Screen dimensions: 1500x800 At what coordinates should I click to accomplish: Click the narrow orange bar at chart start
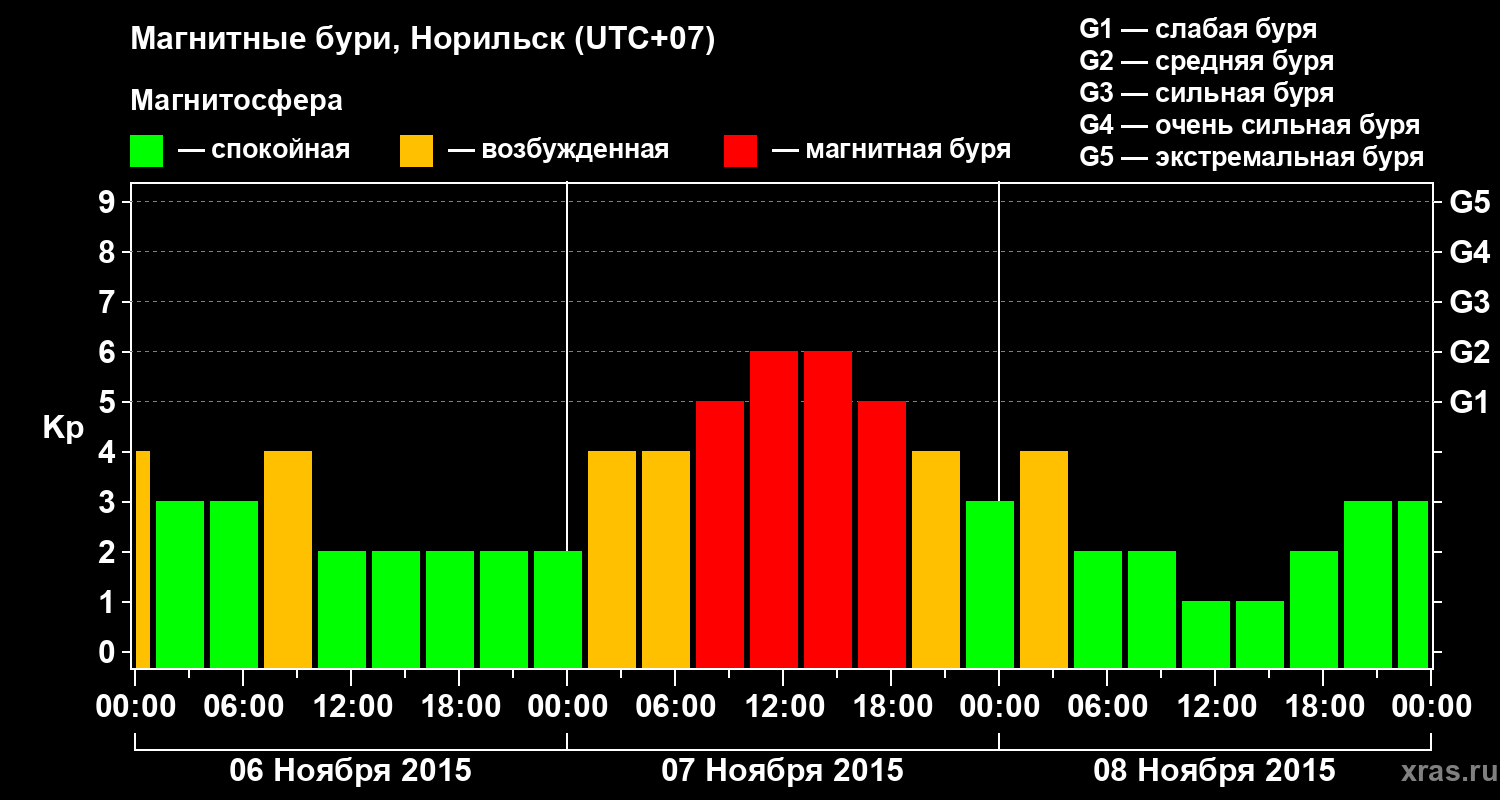(x=142, y=559)
